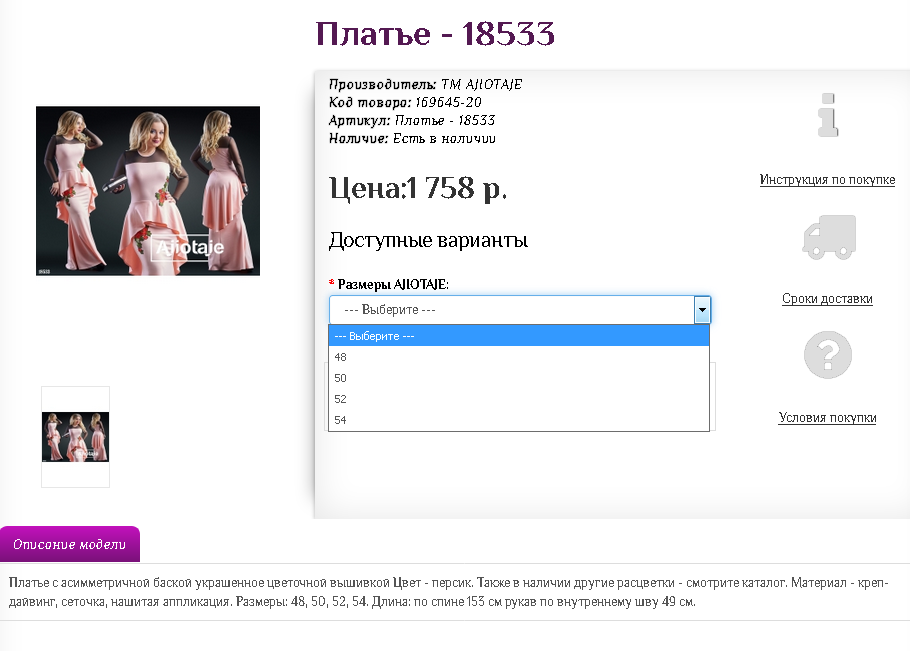Choose size 52 from the list
The width and height of the screenshot is (910, 651).
tap(519, 399)
